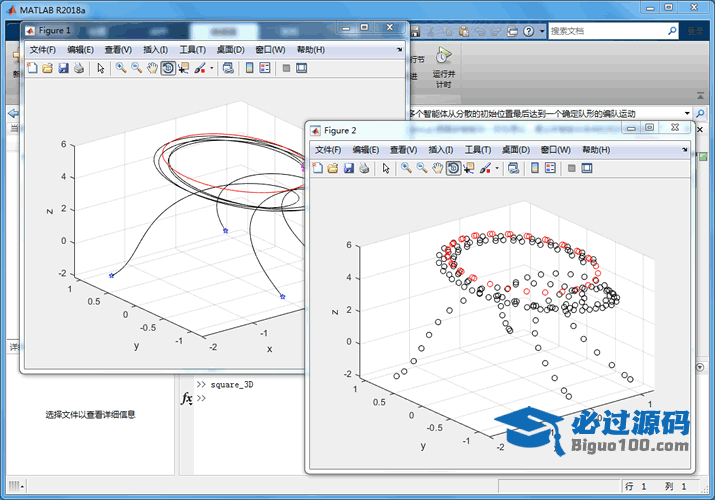Print Figure 2 with the printer icon
This screenshot has width=715, height=500.
click(x=364, y=168)
